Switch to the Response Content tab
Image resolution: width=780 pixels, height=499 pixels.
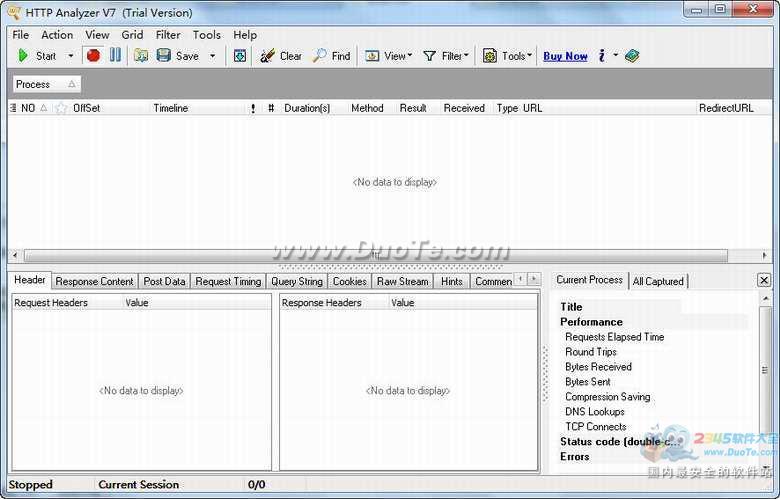pyautogui.click(x=95, y=282)
